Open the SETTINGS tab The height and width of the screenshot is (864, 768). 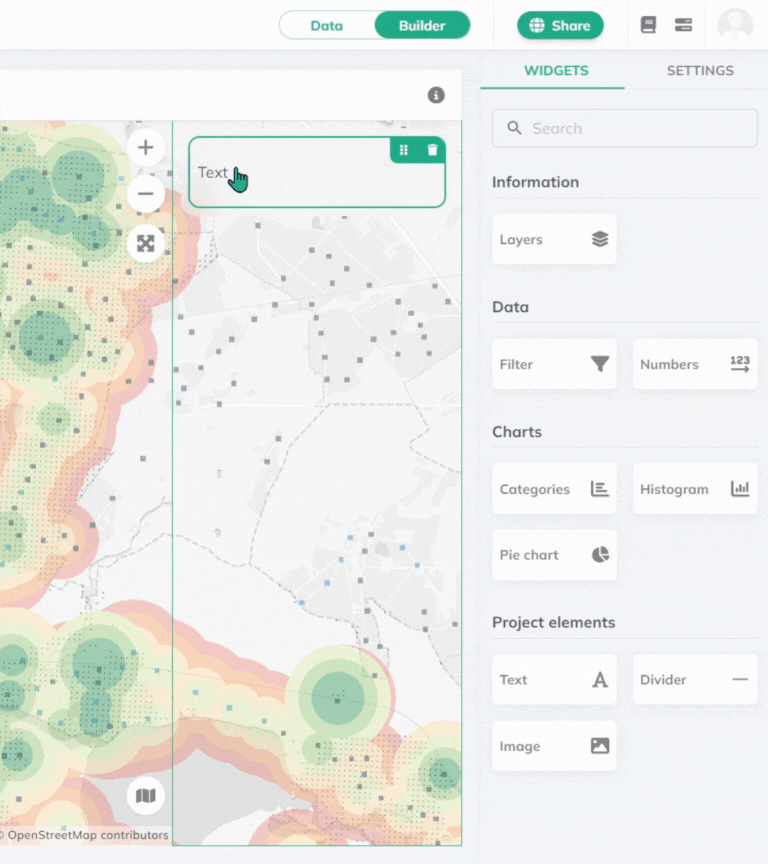coord(700,71)
